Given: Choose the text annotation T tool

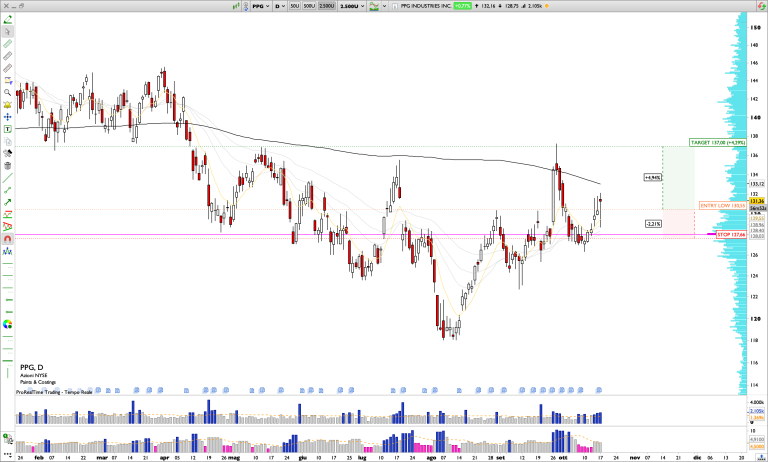Looking at the screenshot, I should click(7, 128).
